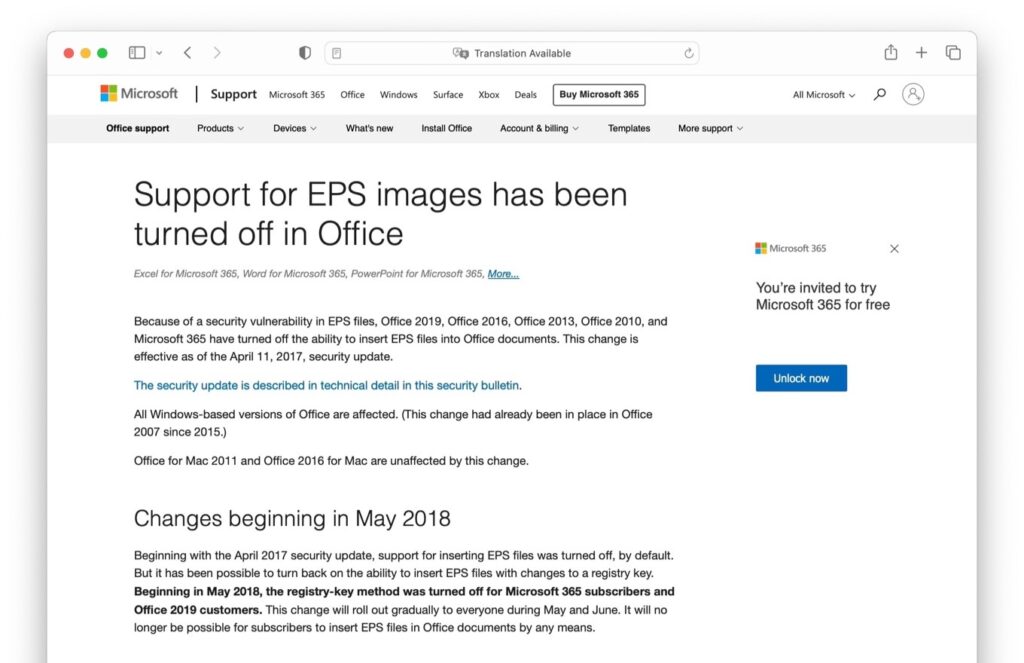Click the account sign-in icon
Image resolution: width=1024 pixels, height=663 pixels.
click(913, 94)
